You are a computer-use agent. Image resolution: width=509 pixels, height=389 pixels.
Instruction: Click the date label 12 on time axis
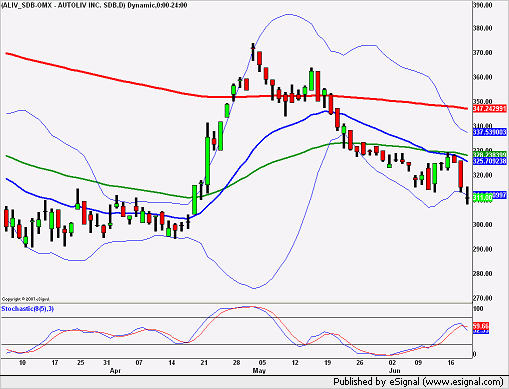click(x=295, y=363)
